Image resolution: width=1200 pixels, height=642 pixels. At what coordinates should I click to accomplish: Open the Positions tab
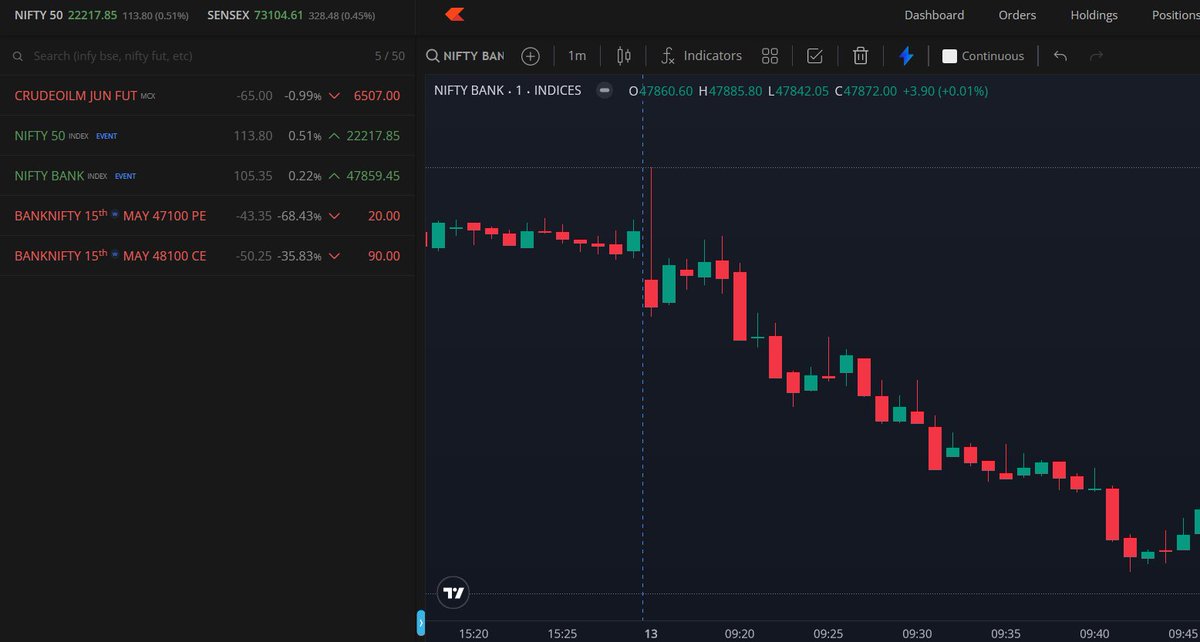[1175, 15]
